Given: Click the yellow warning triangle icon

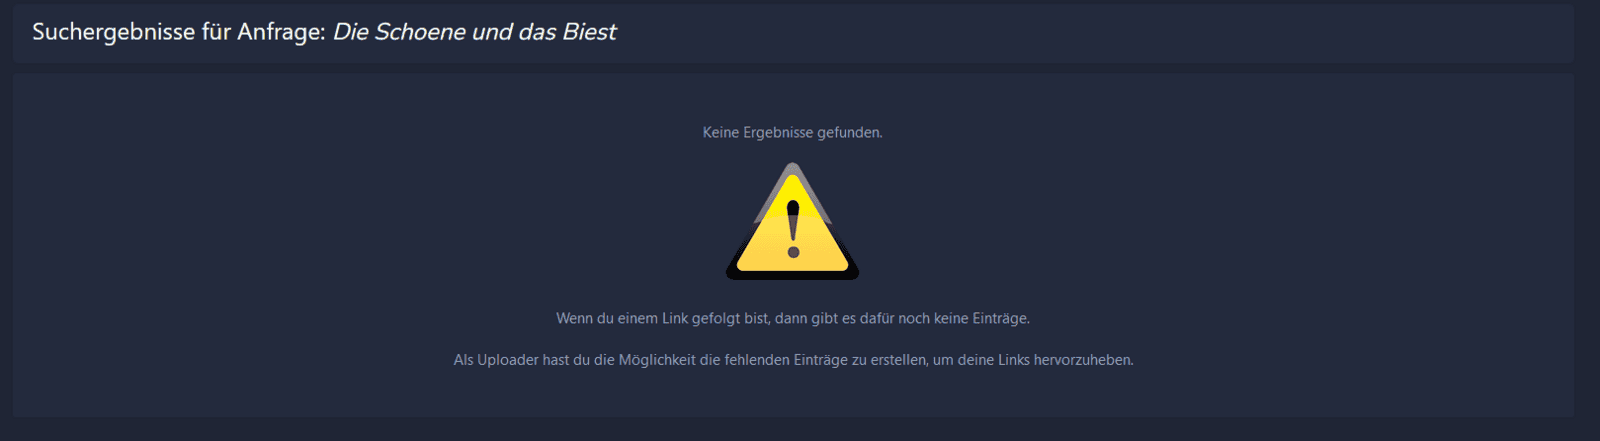Looking at the screenshot, I should (792, 221).
